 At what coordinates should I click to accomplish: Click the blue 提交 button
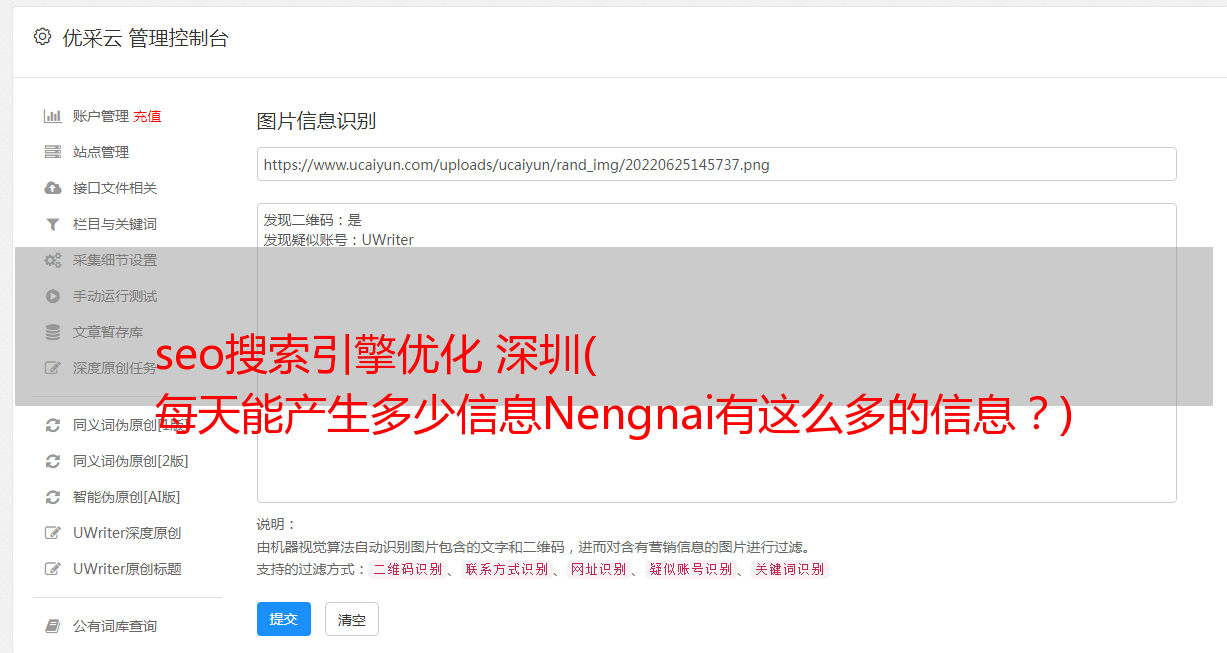point(284,619)
